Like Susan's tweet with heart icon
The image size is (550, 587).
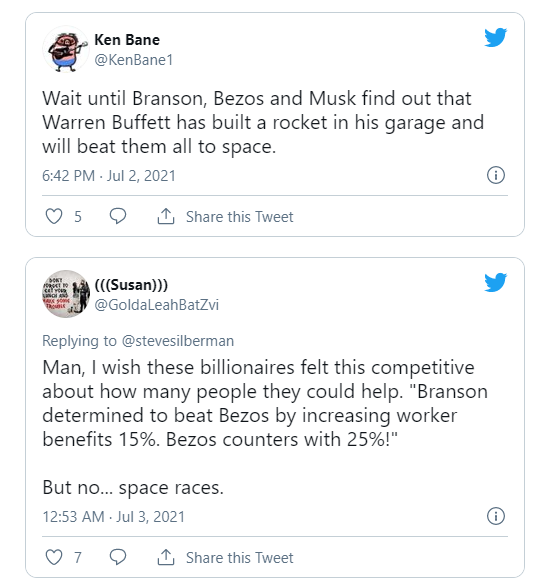click(x=54, y=557)
